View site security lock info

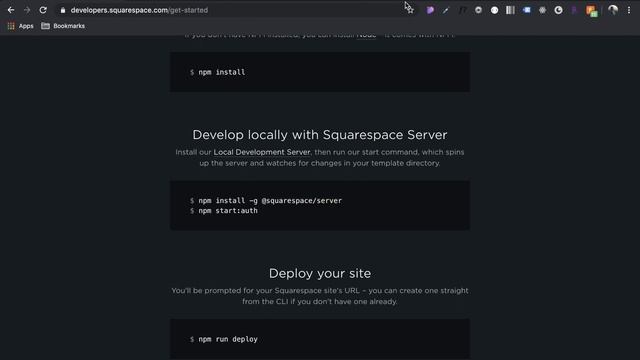[x=62, y=10]
